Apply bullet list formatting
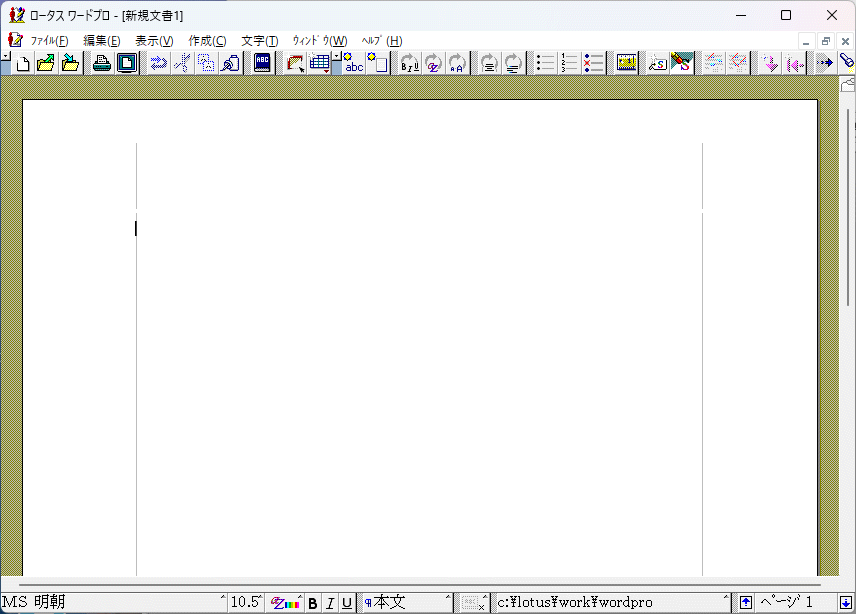The width and height of the screenshot is (856, 614). point(545,64)
